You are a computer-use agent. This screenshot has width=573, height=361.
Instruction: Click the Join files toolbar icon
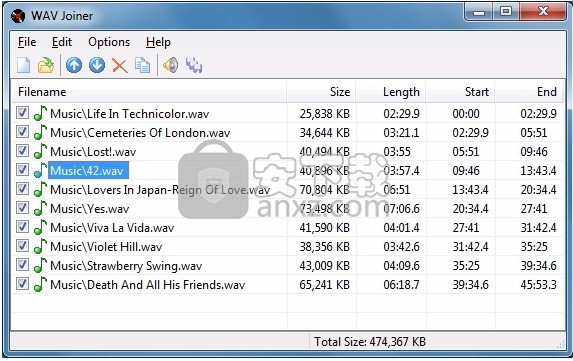pos(194,65)
